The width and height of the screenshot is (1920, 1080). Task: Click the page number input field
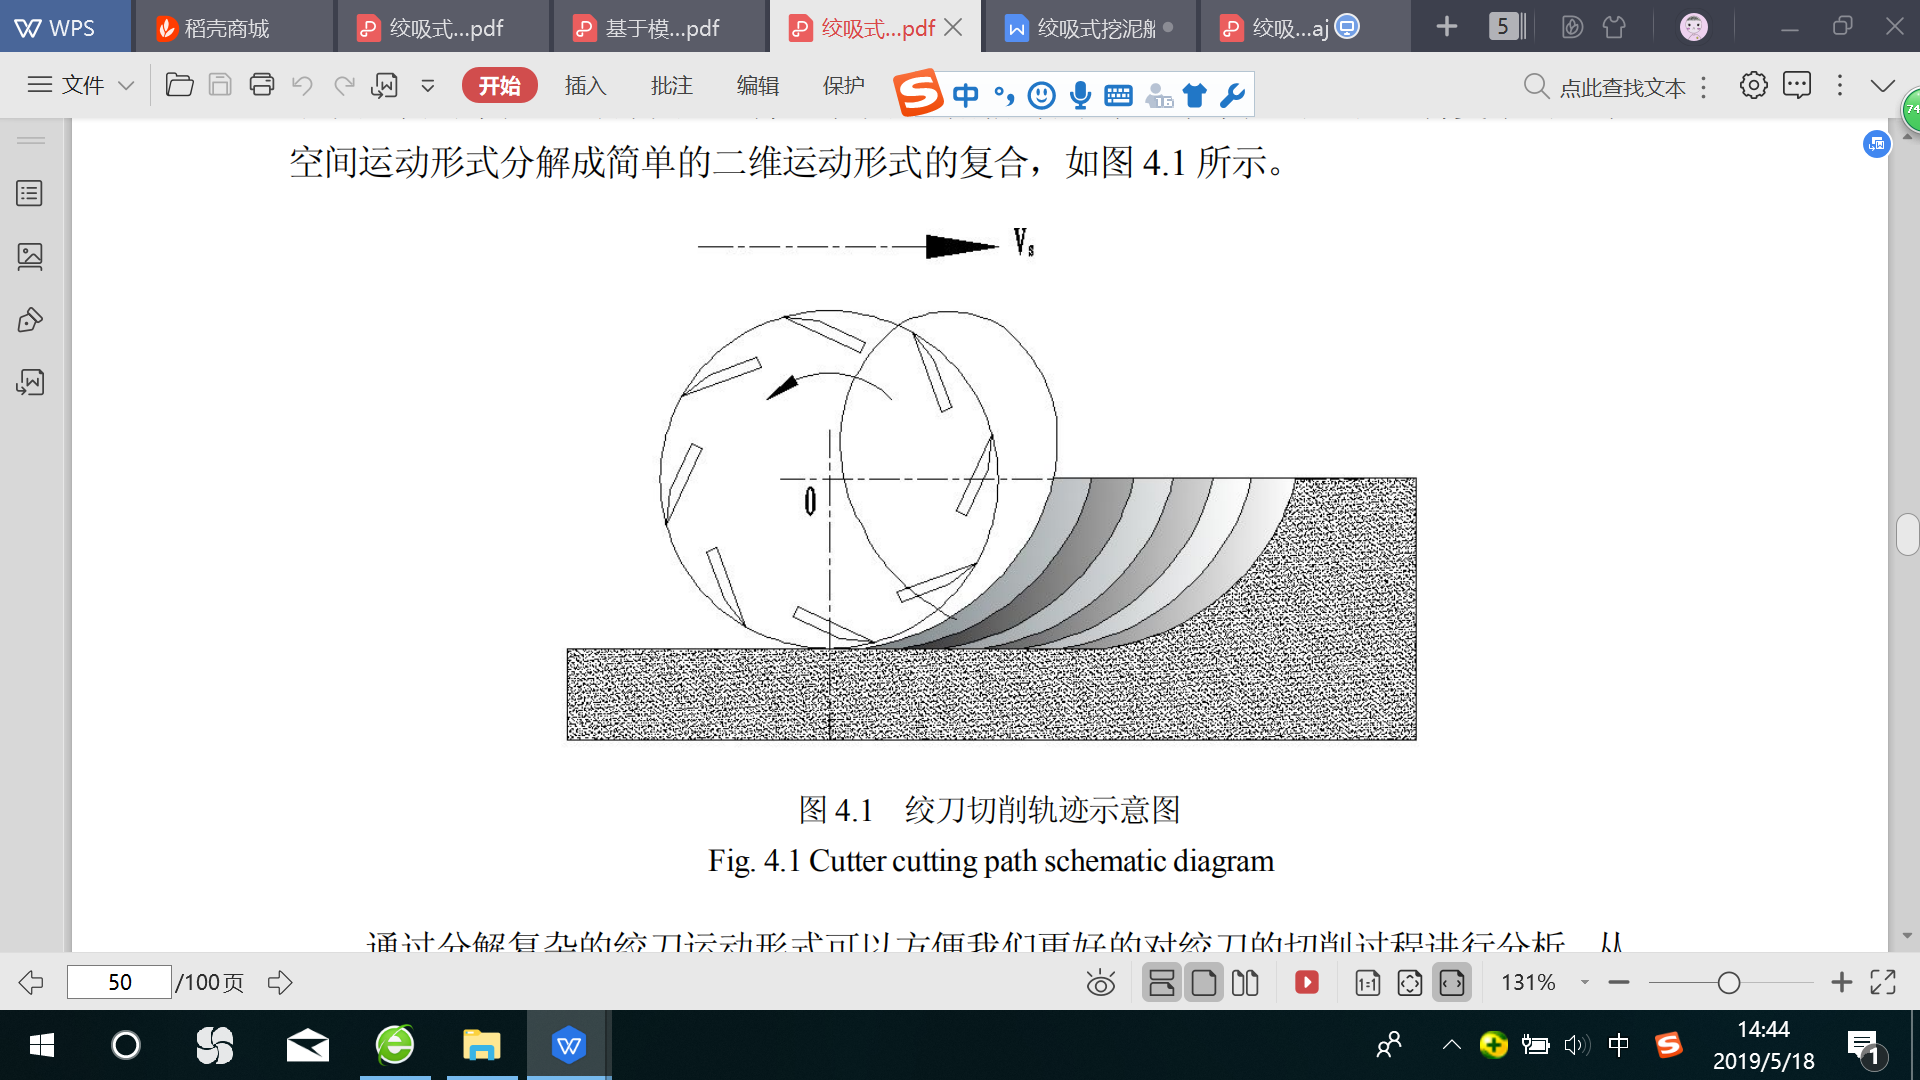click(x=119, y=982)
